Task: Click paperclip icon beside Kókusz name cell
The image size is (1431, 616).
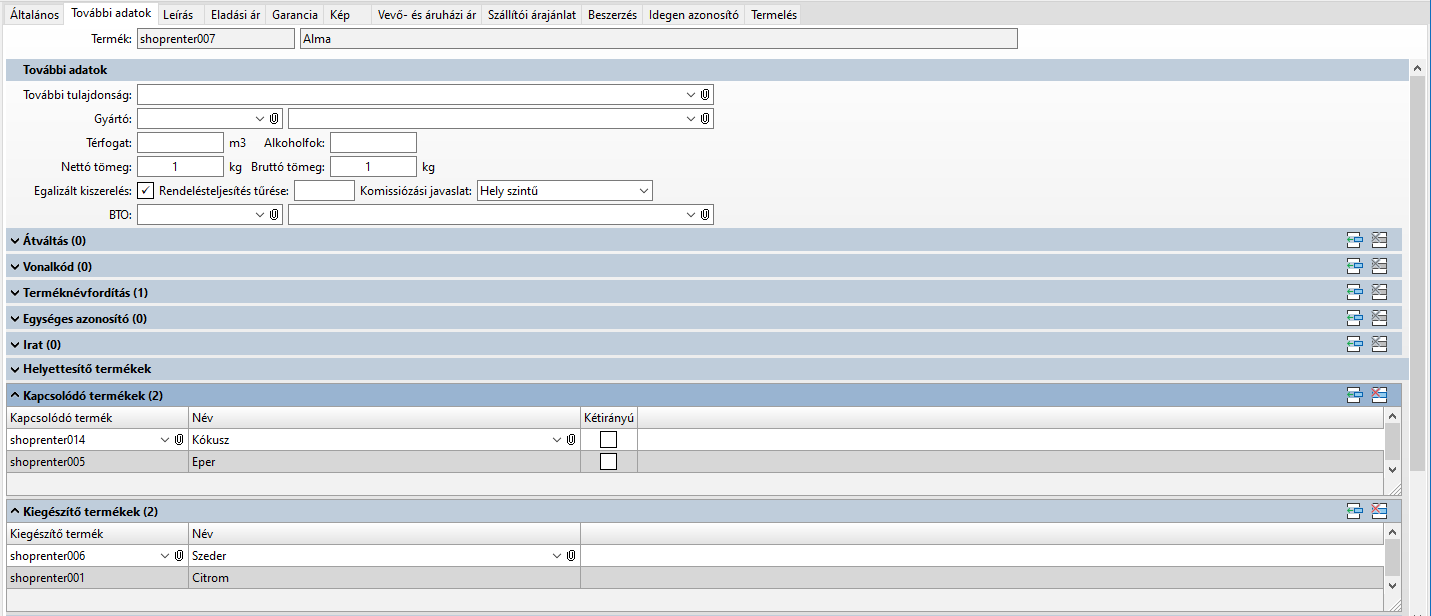Action: [x=571, y=439]
